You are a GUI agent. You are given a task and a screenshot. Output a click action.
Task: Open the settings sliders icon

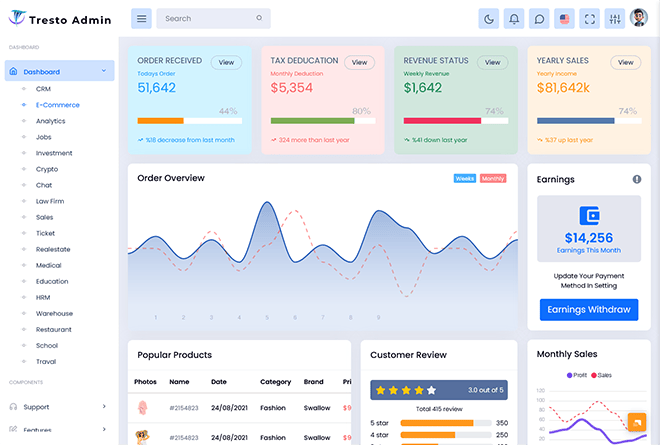click(x=614, y=18)
